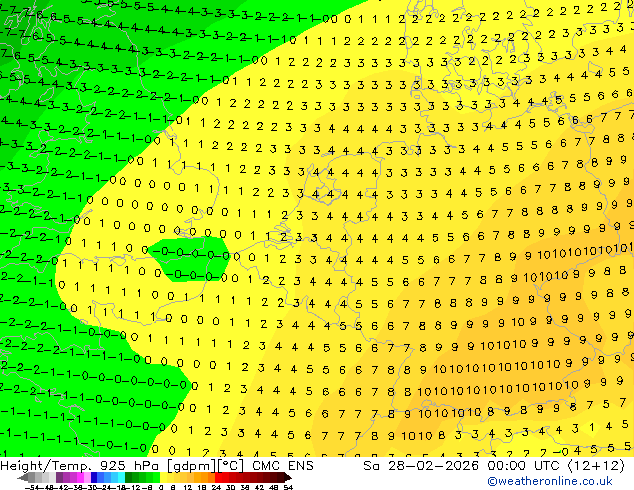
Task: Select the dark blue legend swatch above -30
Action: [x=94, y=477]
